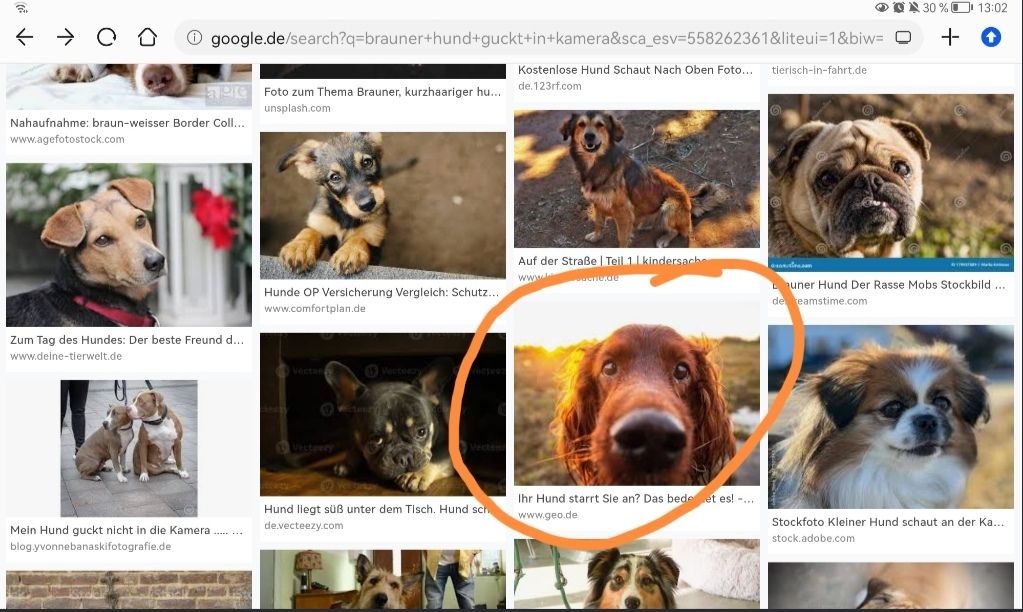Tap the browser forward arrow
This screenshot has height=612, width=1023.
(66, 38)
